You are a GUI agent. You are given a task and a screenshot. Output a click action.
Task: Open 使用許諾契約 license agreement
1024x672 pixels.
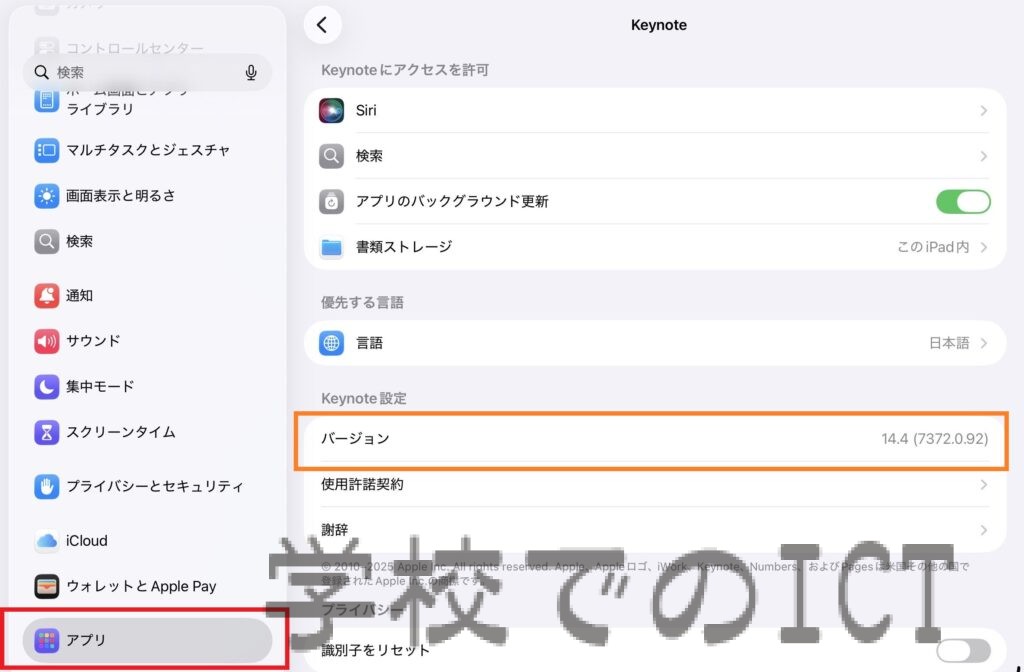[x=654, y=485]
